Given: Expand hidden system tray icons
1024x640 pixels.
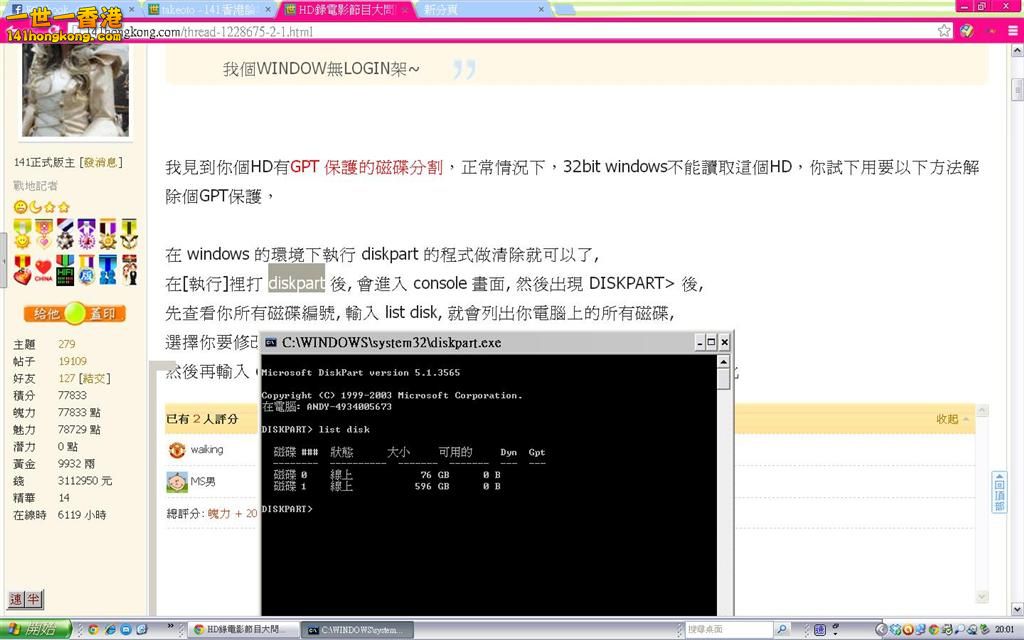Looking at the screenshot, I should pos(881,629).
